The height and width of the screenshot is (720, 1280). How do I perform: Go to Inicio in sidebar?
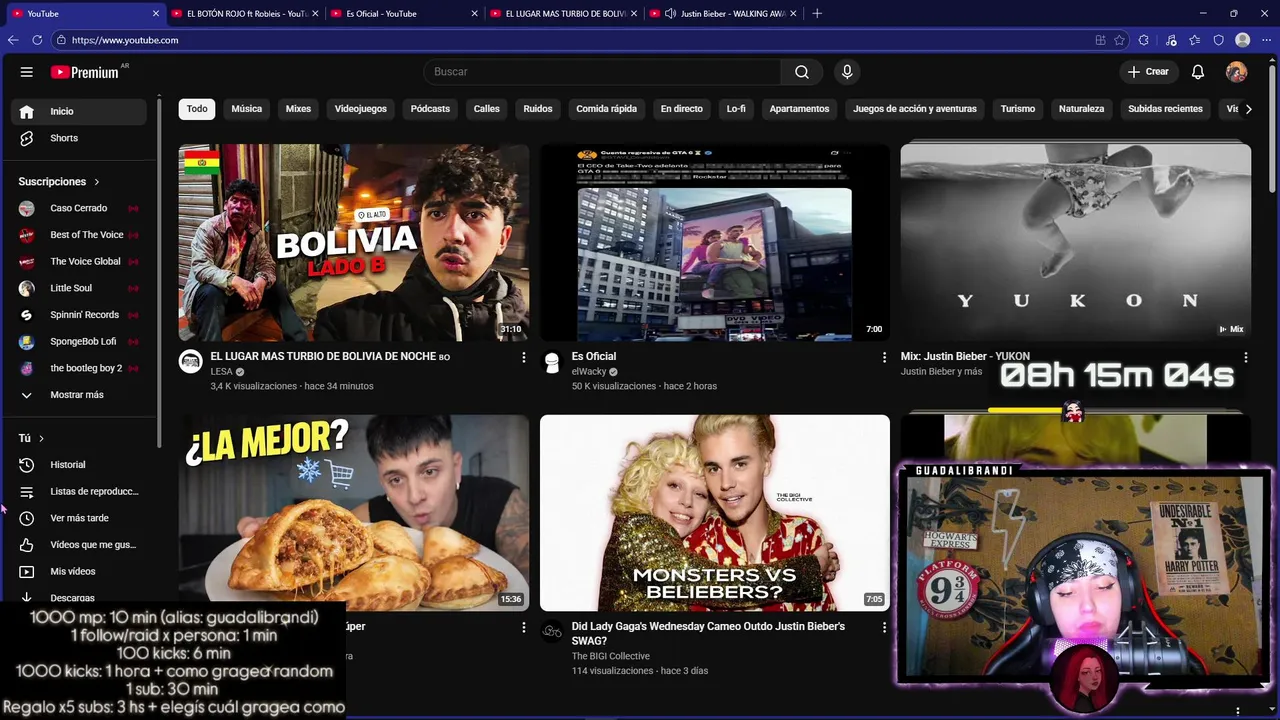(x=80, y=111)
